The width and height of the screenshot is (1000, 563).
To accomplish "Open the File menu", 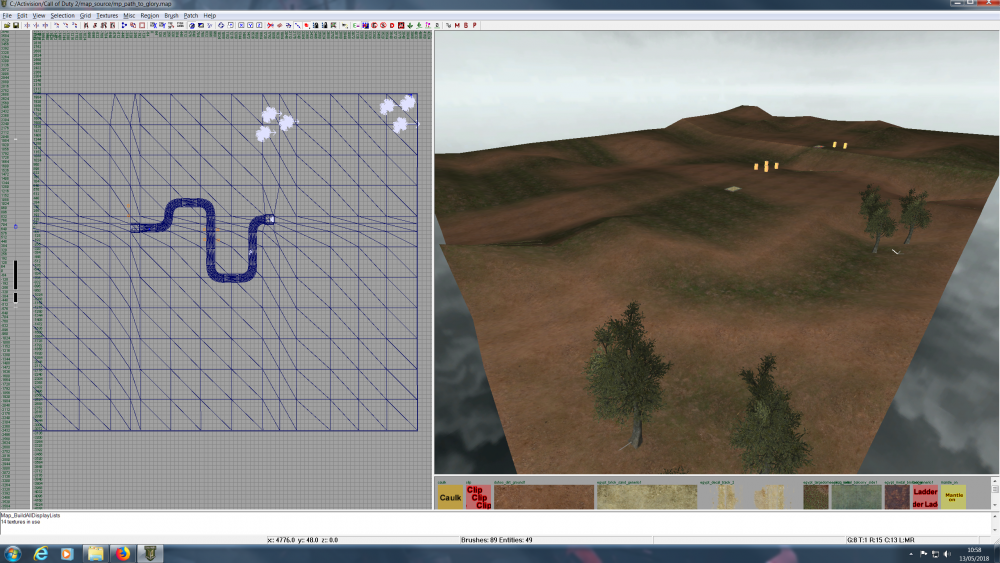I will click(7, 16).
